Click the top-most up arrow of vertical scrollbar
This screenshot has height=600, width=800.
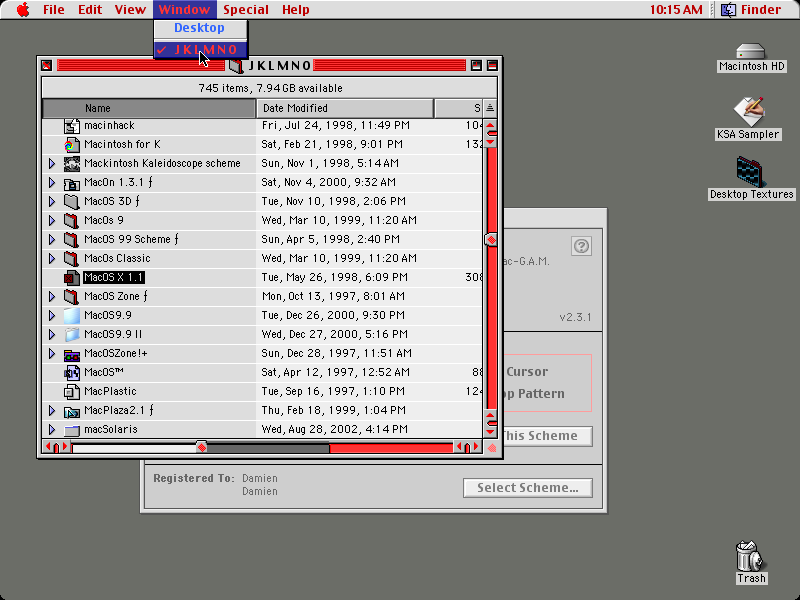coord(491,124)
